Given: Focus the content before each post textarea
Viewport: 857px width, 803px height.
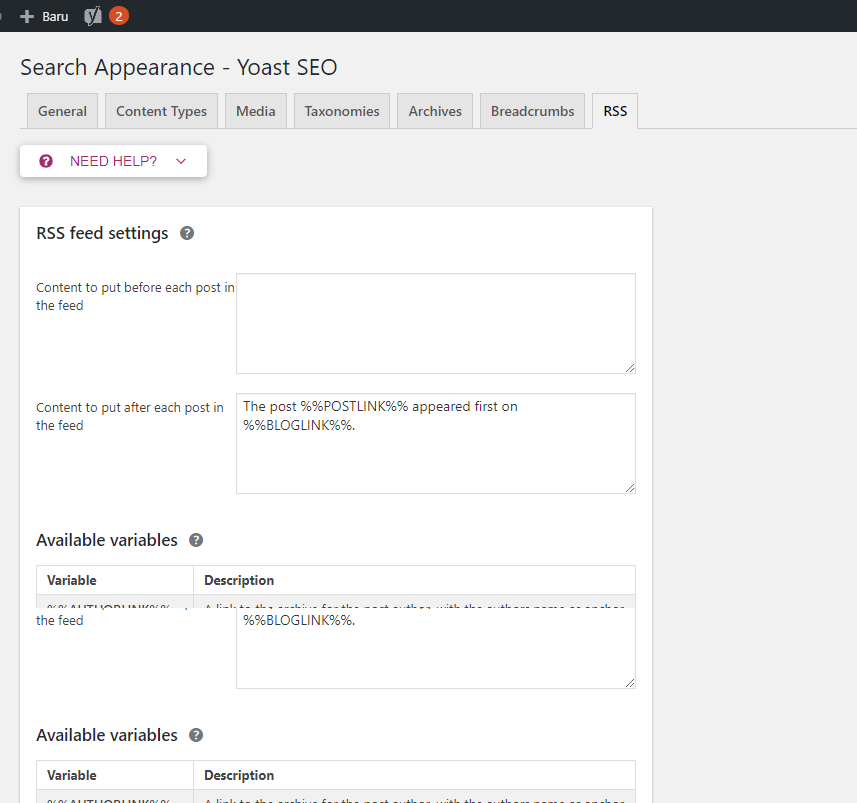Looking at the screenshot, I should coord(436,324).
